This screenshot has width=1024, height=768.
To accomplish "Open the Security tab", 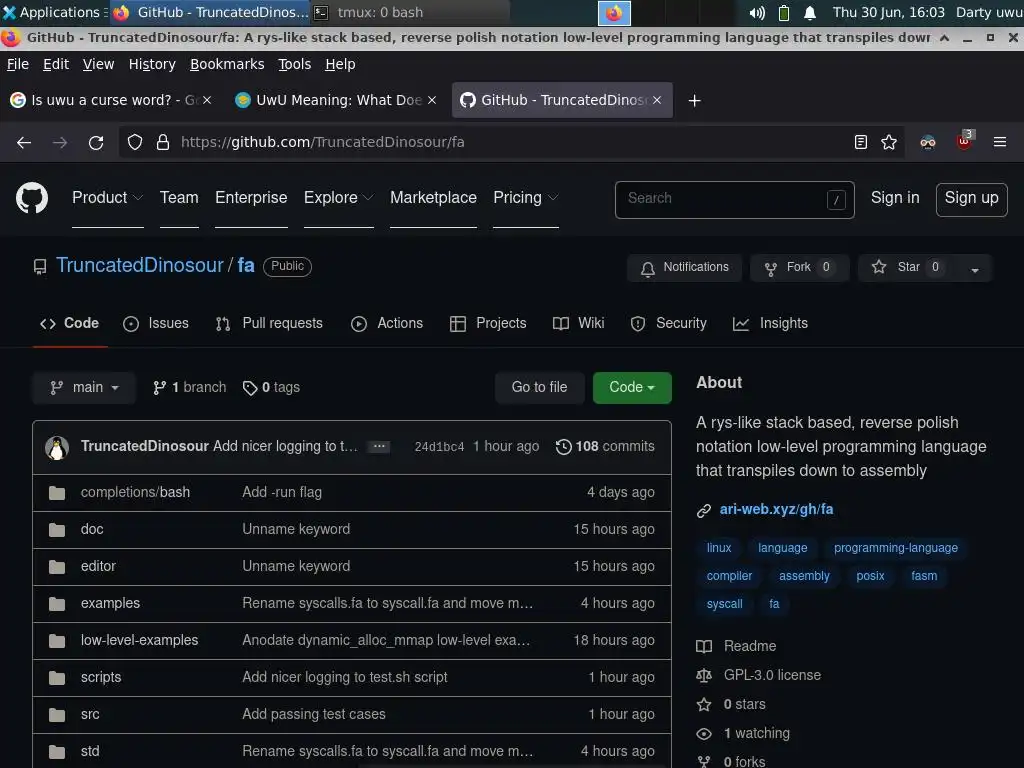I will pos(669,323).
